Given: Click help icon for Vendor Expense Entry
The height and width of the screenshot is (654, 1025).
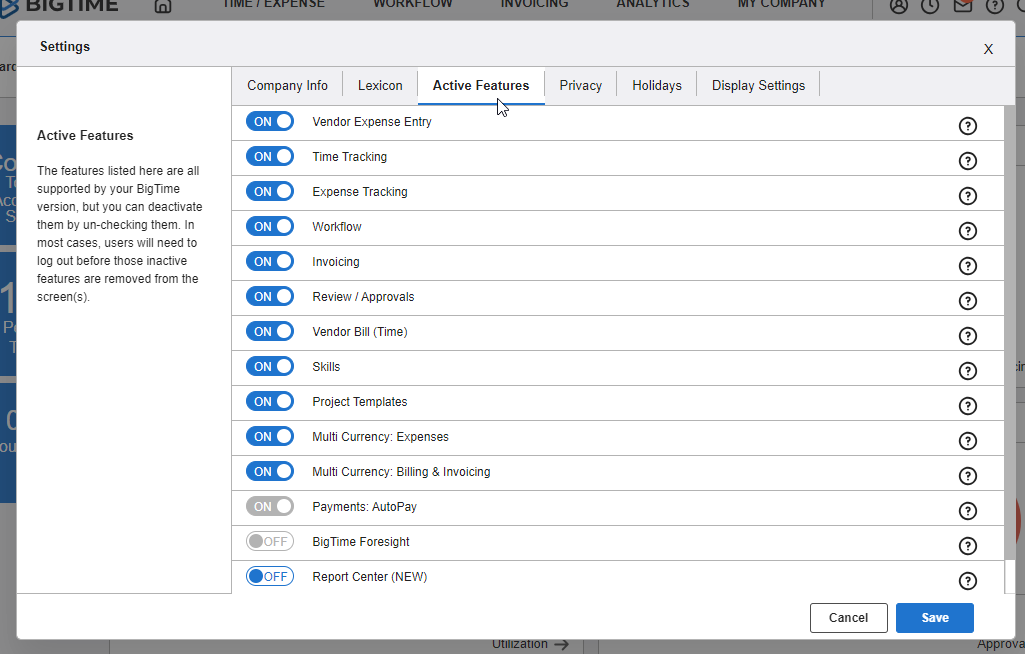Looking at the screenshot, I should [x=967, y=126].
